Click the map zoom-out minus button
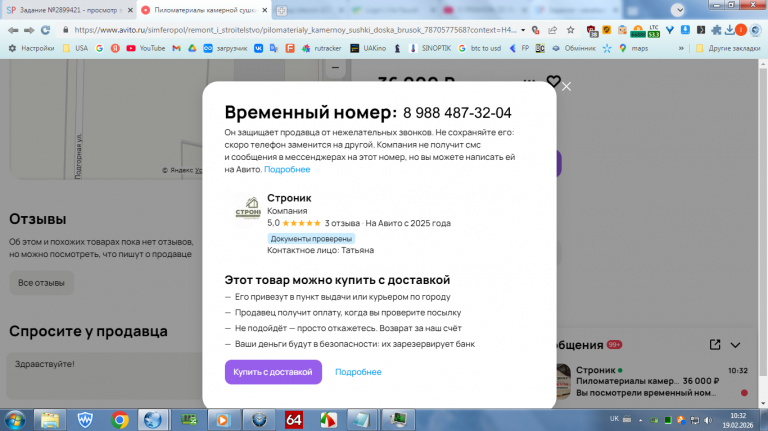This screenshot has width=768, height=431. click(x=336, y=68)
